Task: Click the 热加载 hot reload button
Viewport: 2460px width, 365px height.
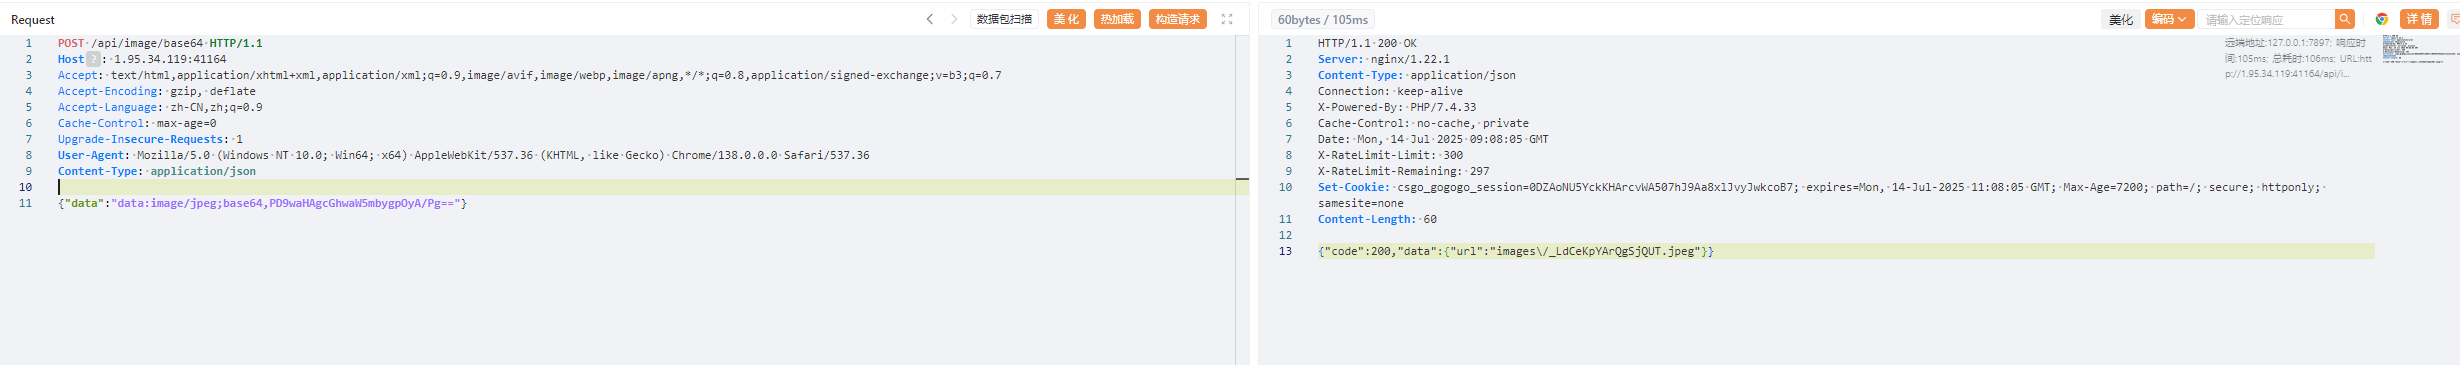Action: coord(1117,19)
